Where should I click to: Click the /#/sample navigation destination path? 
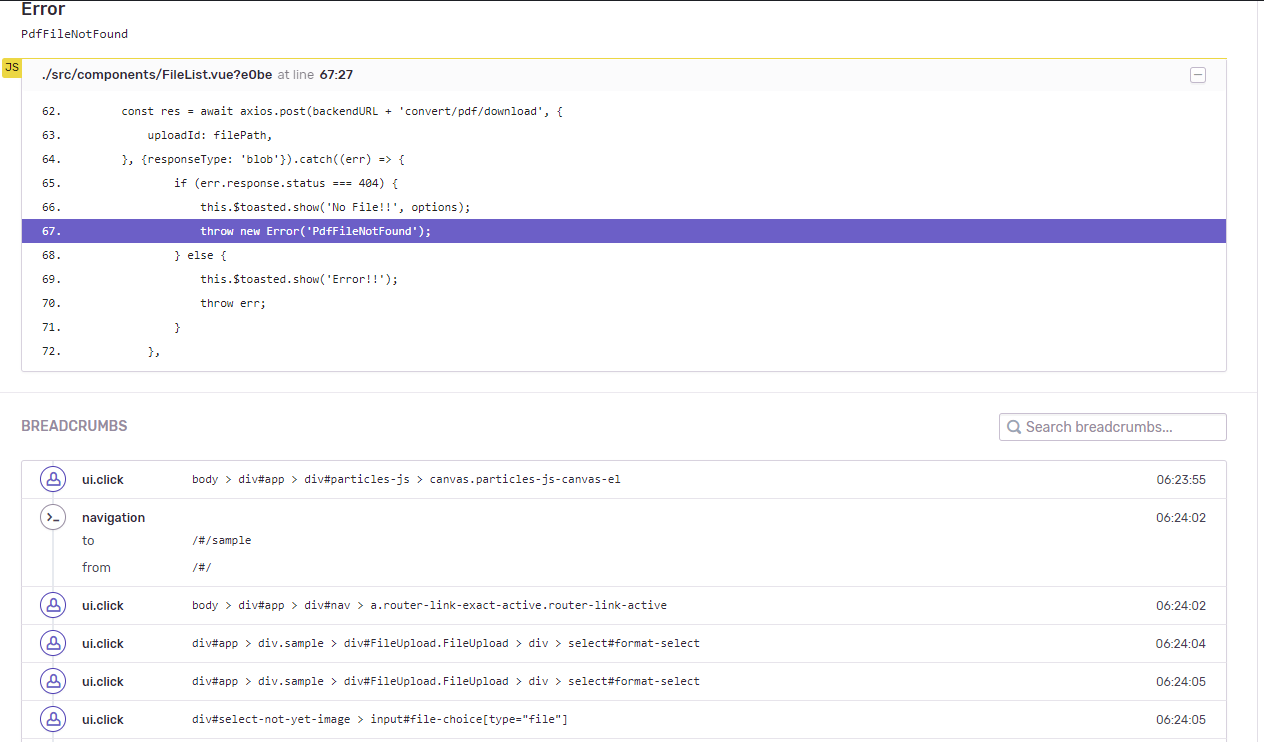(220, 540)
